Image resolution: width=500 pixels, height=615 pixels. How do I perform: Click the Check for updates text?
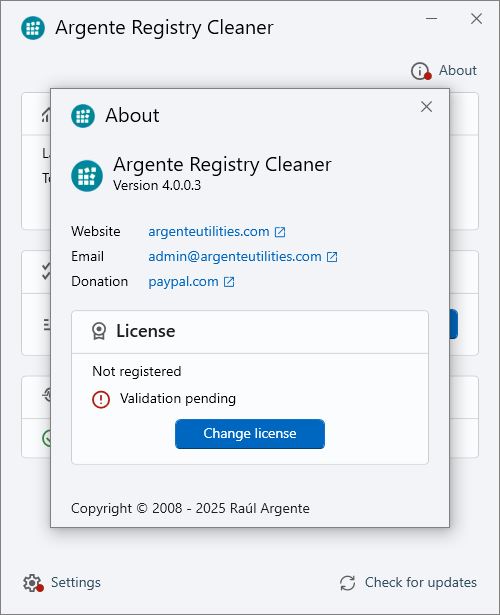point(421,582)
